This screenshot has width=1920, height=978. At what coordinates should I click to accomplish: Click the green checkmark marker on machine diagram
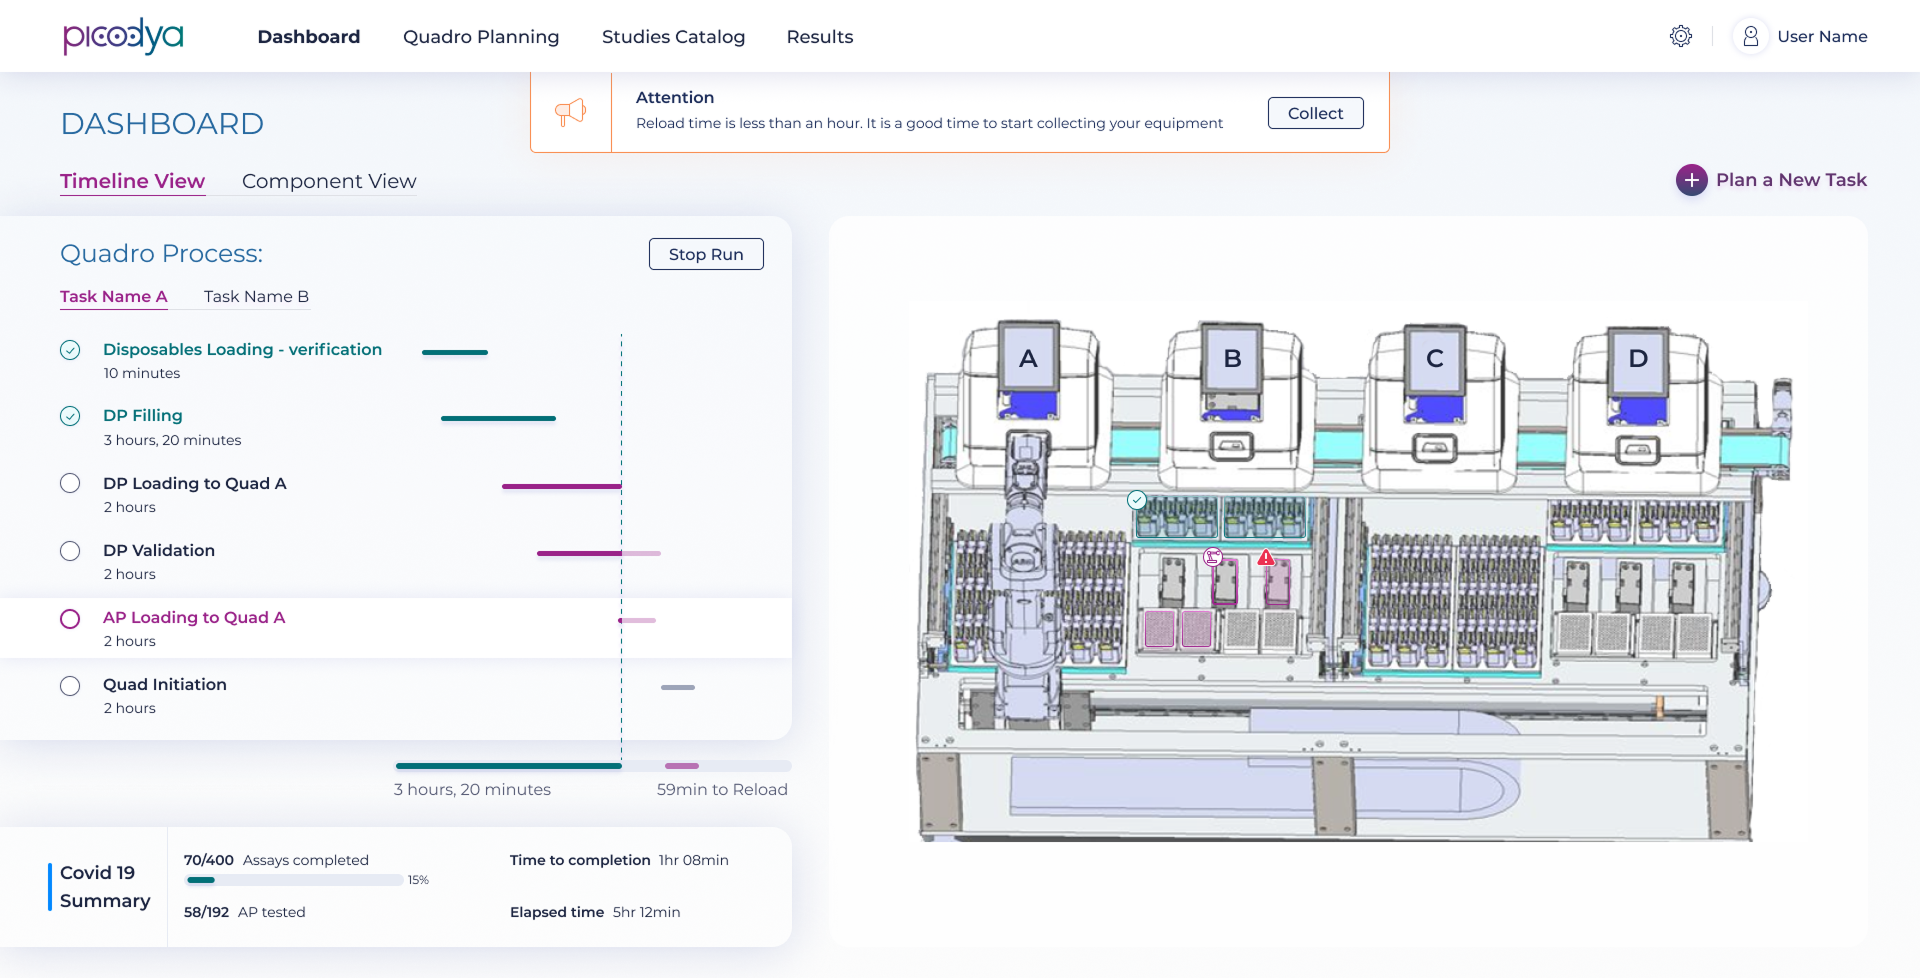(1137, 500)
